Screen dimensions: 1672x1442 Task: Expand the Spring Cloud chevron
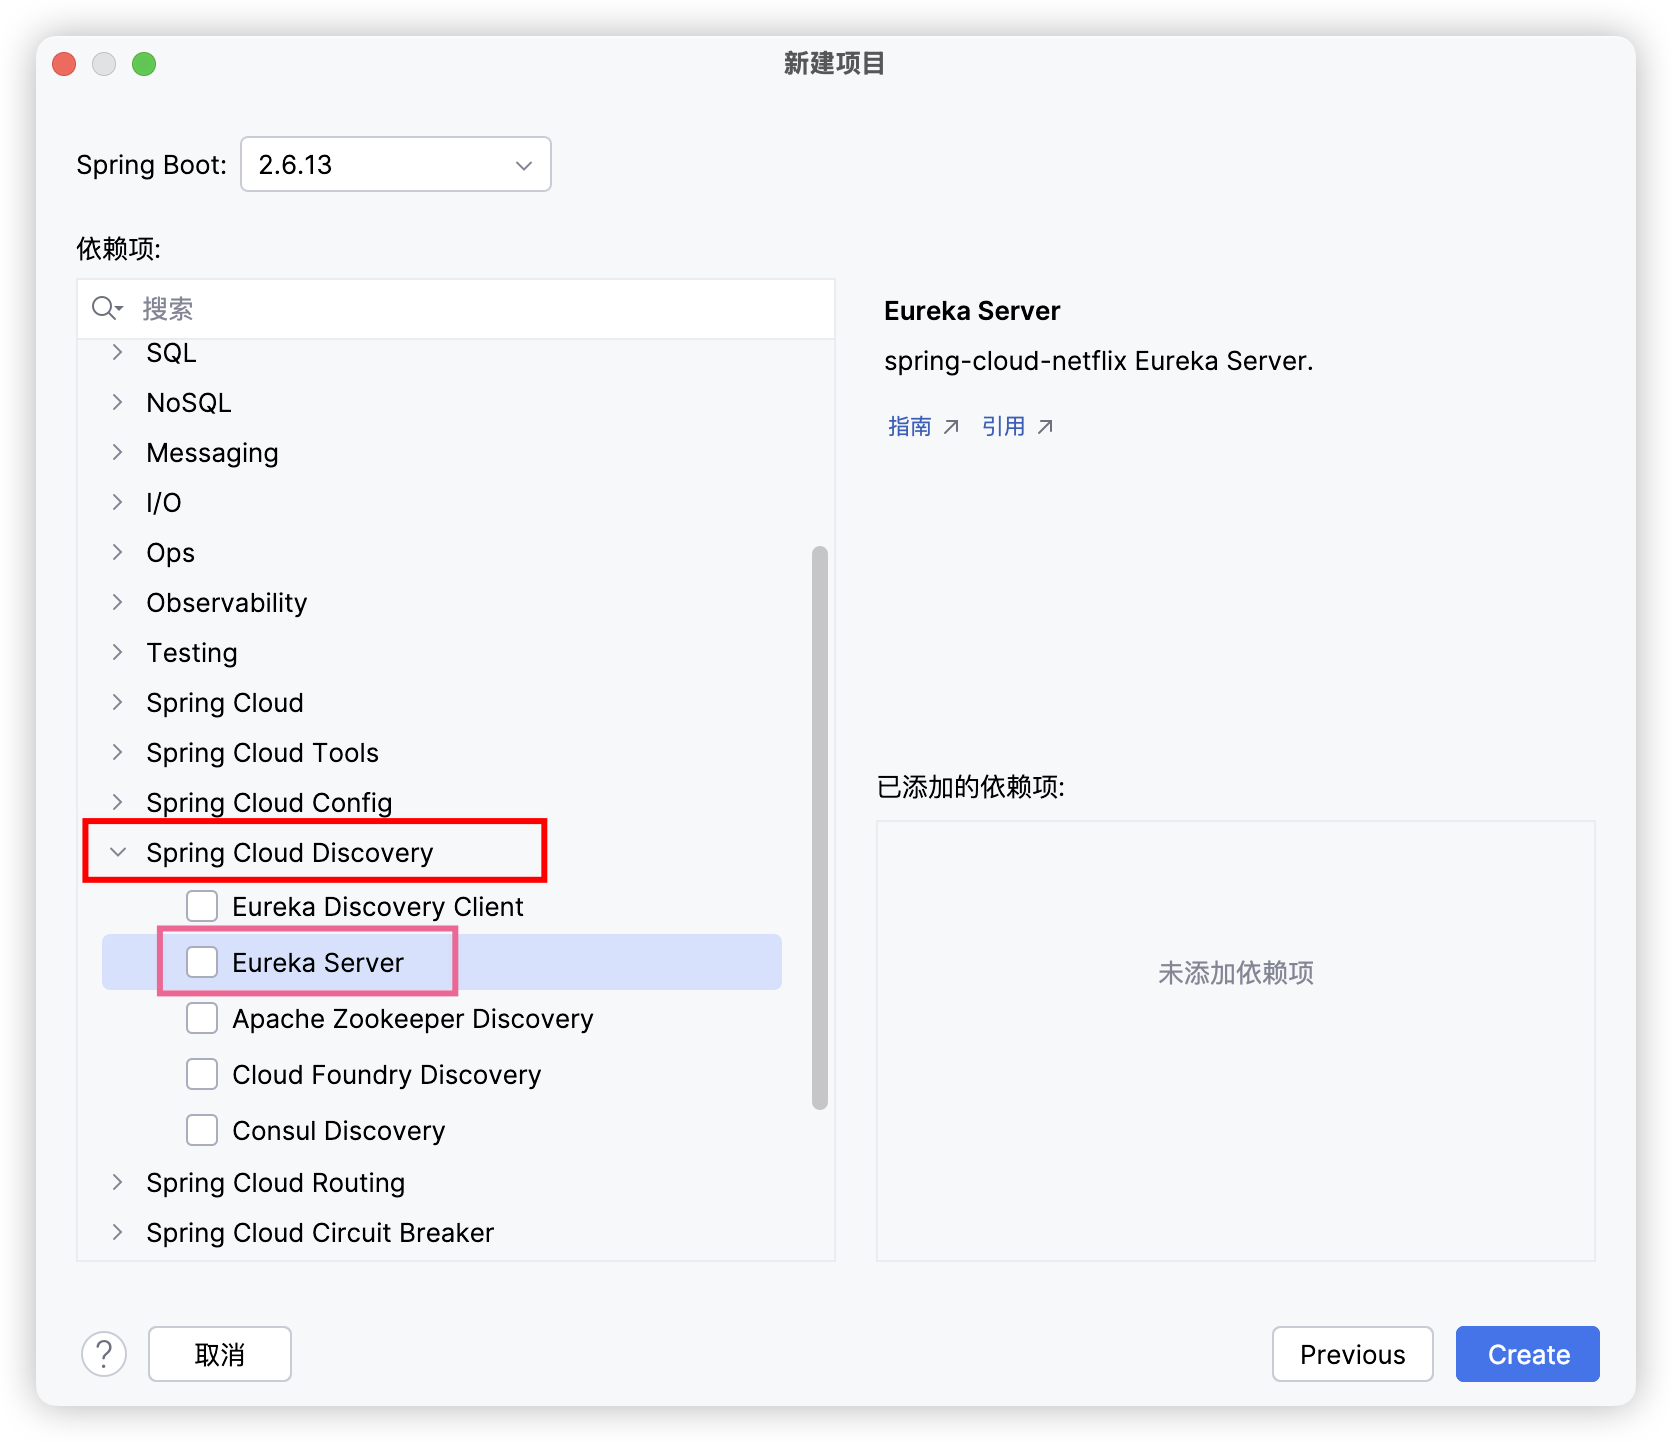coord(118,702)
